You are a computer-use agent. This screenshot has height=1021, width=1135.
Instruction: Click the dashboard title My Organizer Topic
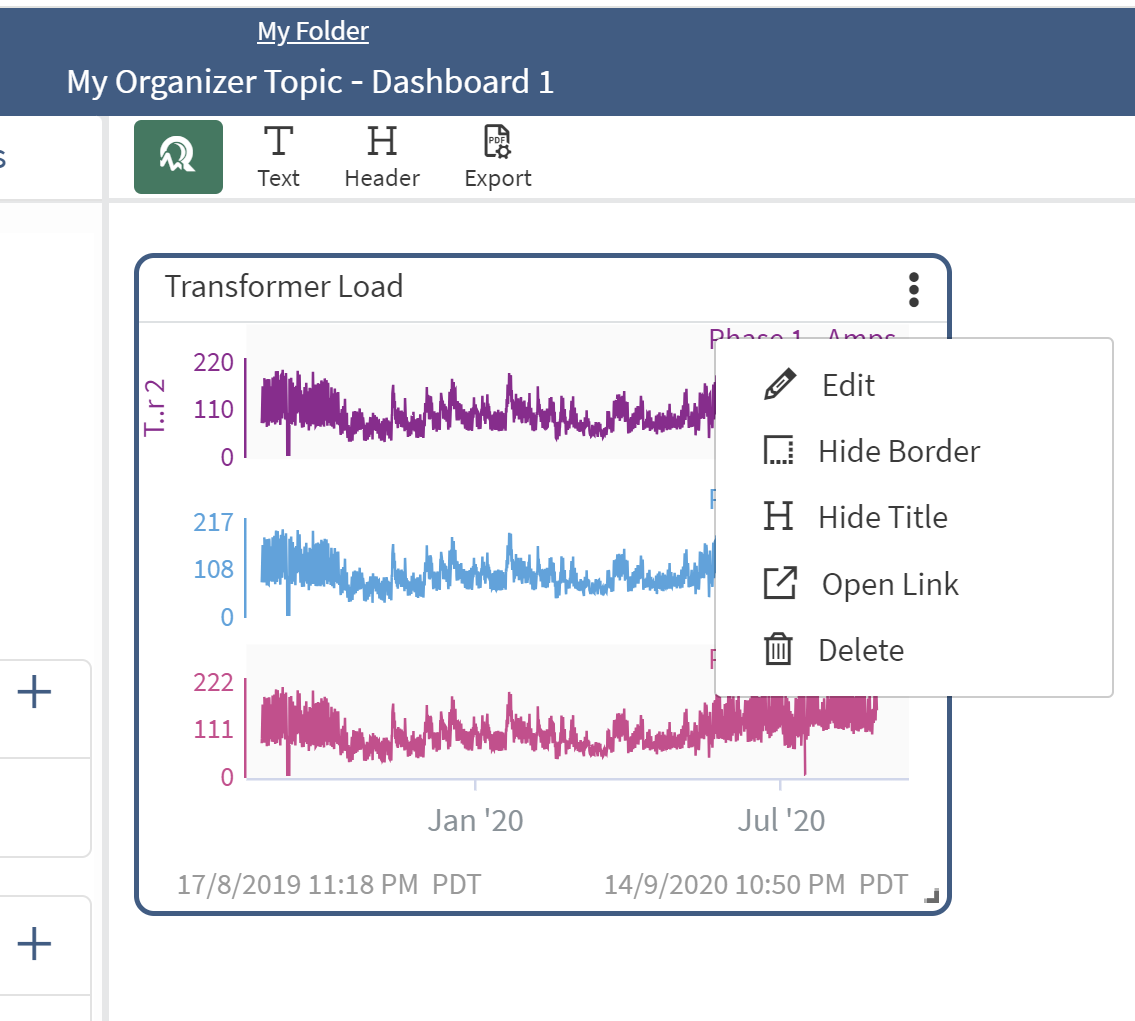[x=310, y=82]
